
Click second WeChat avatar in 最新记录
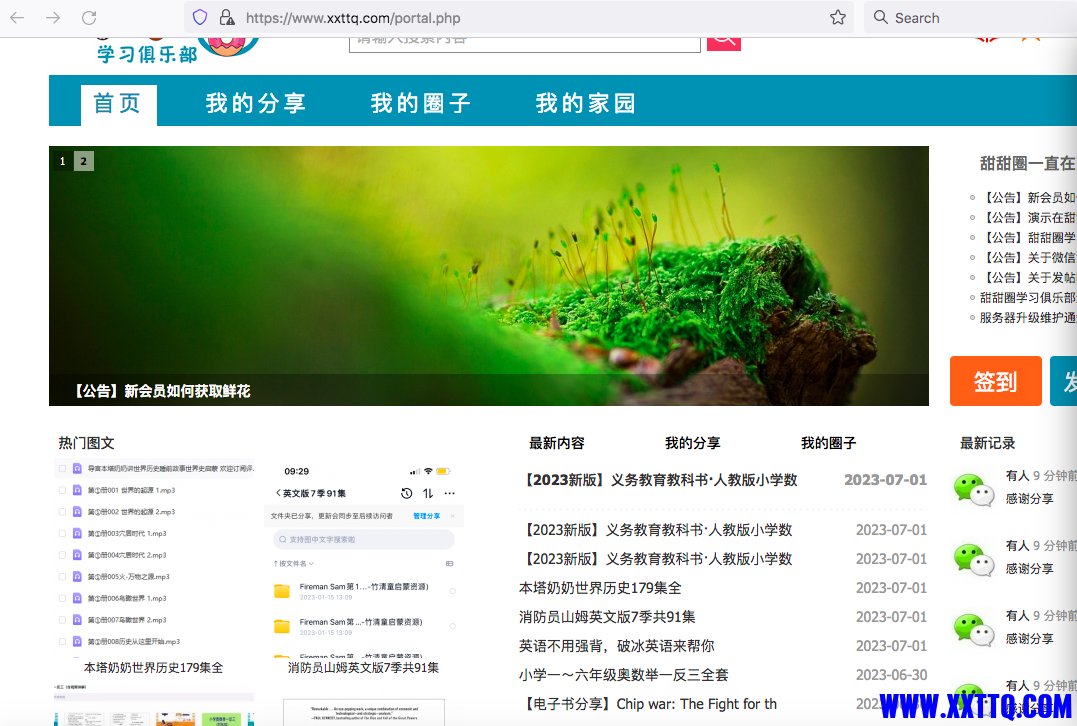click(974, 560)
